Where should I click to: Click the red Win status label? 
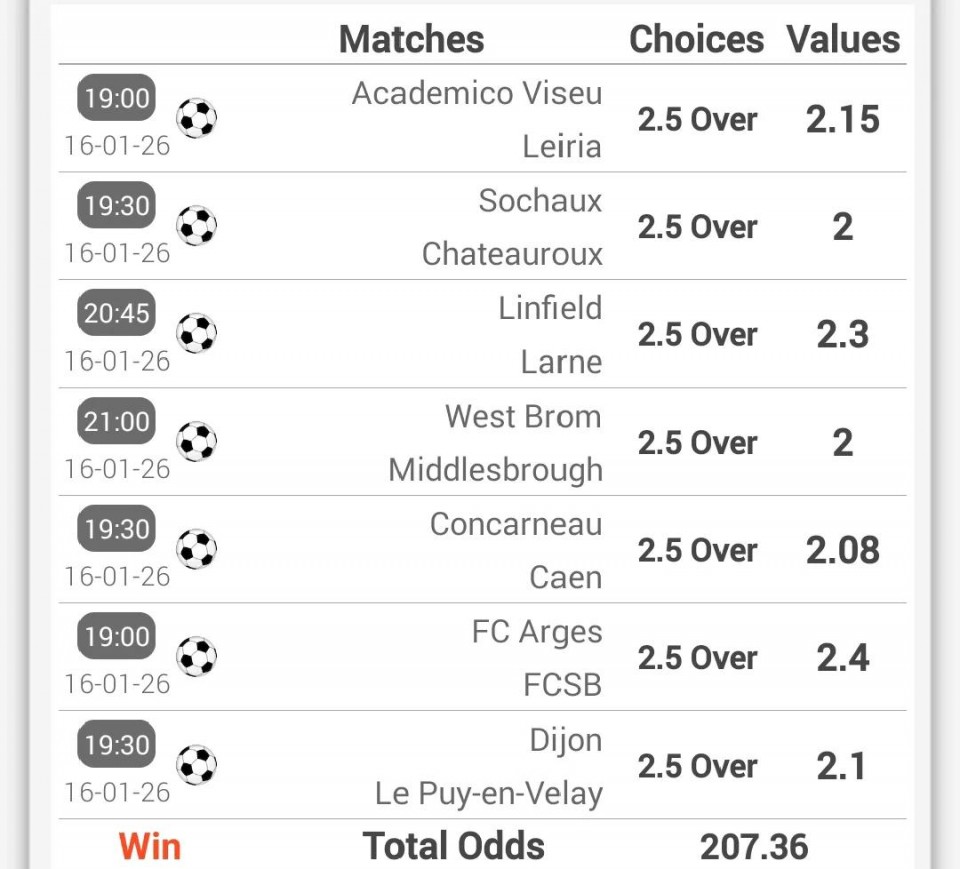coord(150,846)
